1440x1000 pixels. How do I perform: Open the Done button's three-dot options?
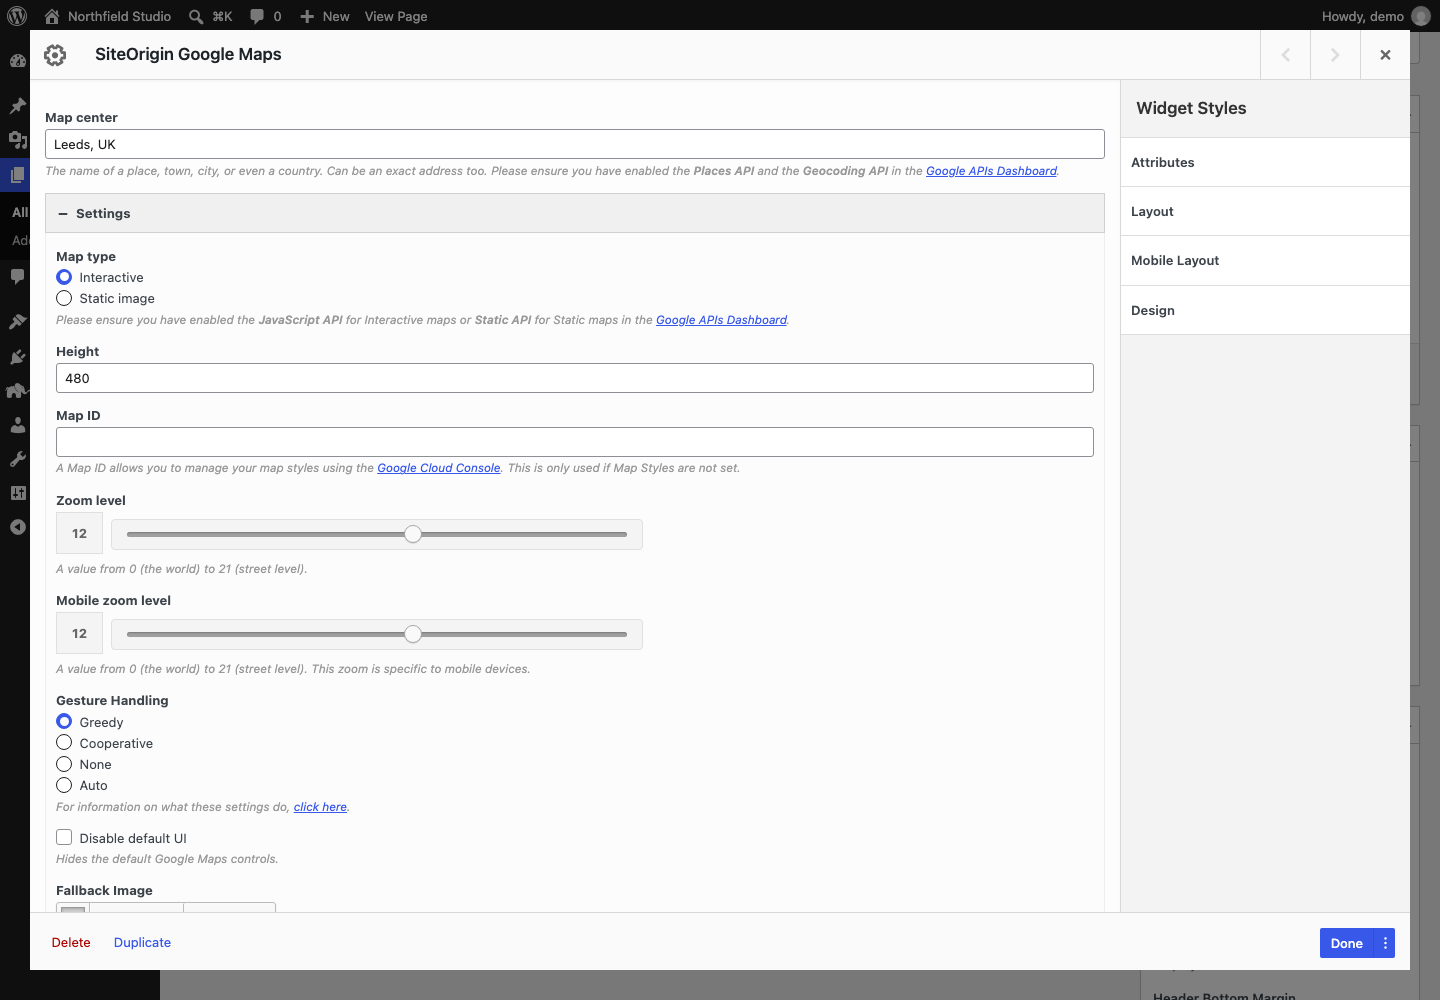(x=1385, y=943)
